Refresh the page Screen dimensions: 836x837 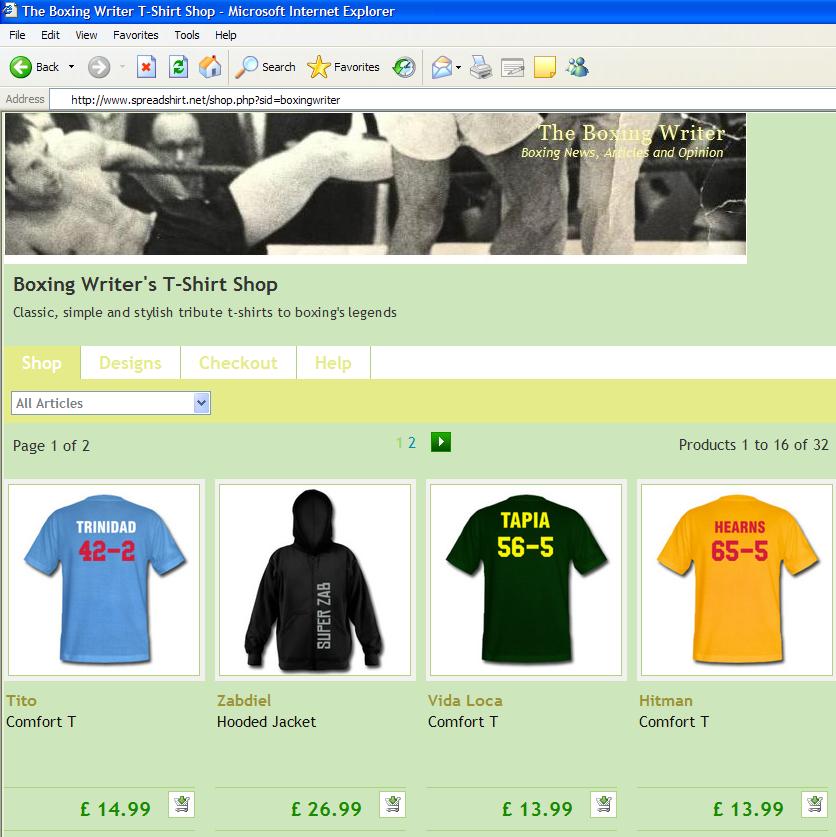coord(179,67)
